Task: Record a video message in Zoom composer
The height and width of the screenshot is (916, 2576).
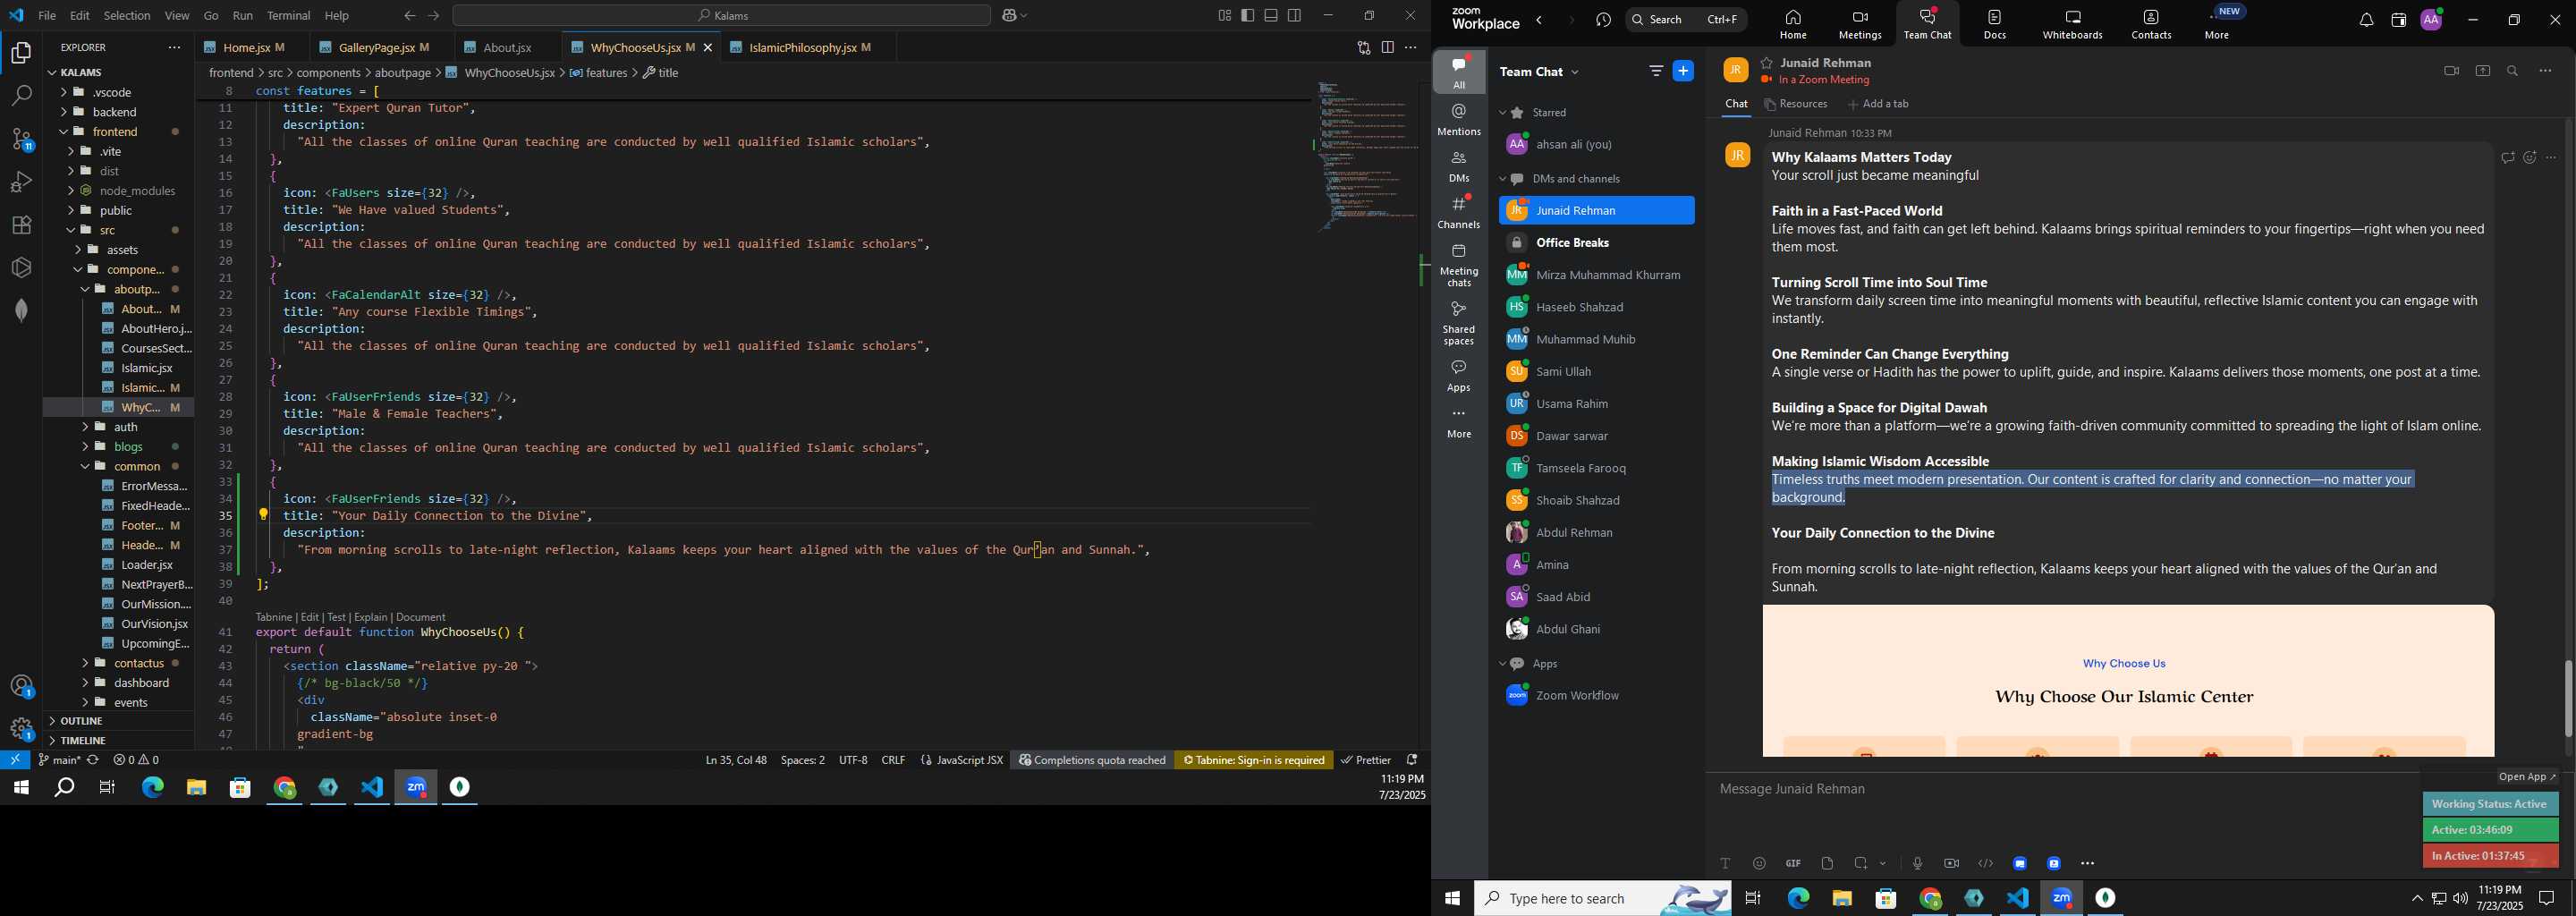Action: [1951, 863]
